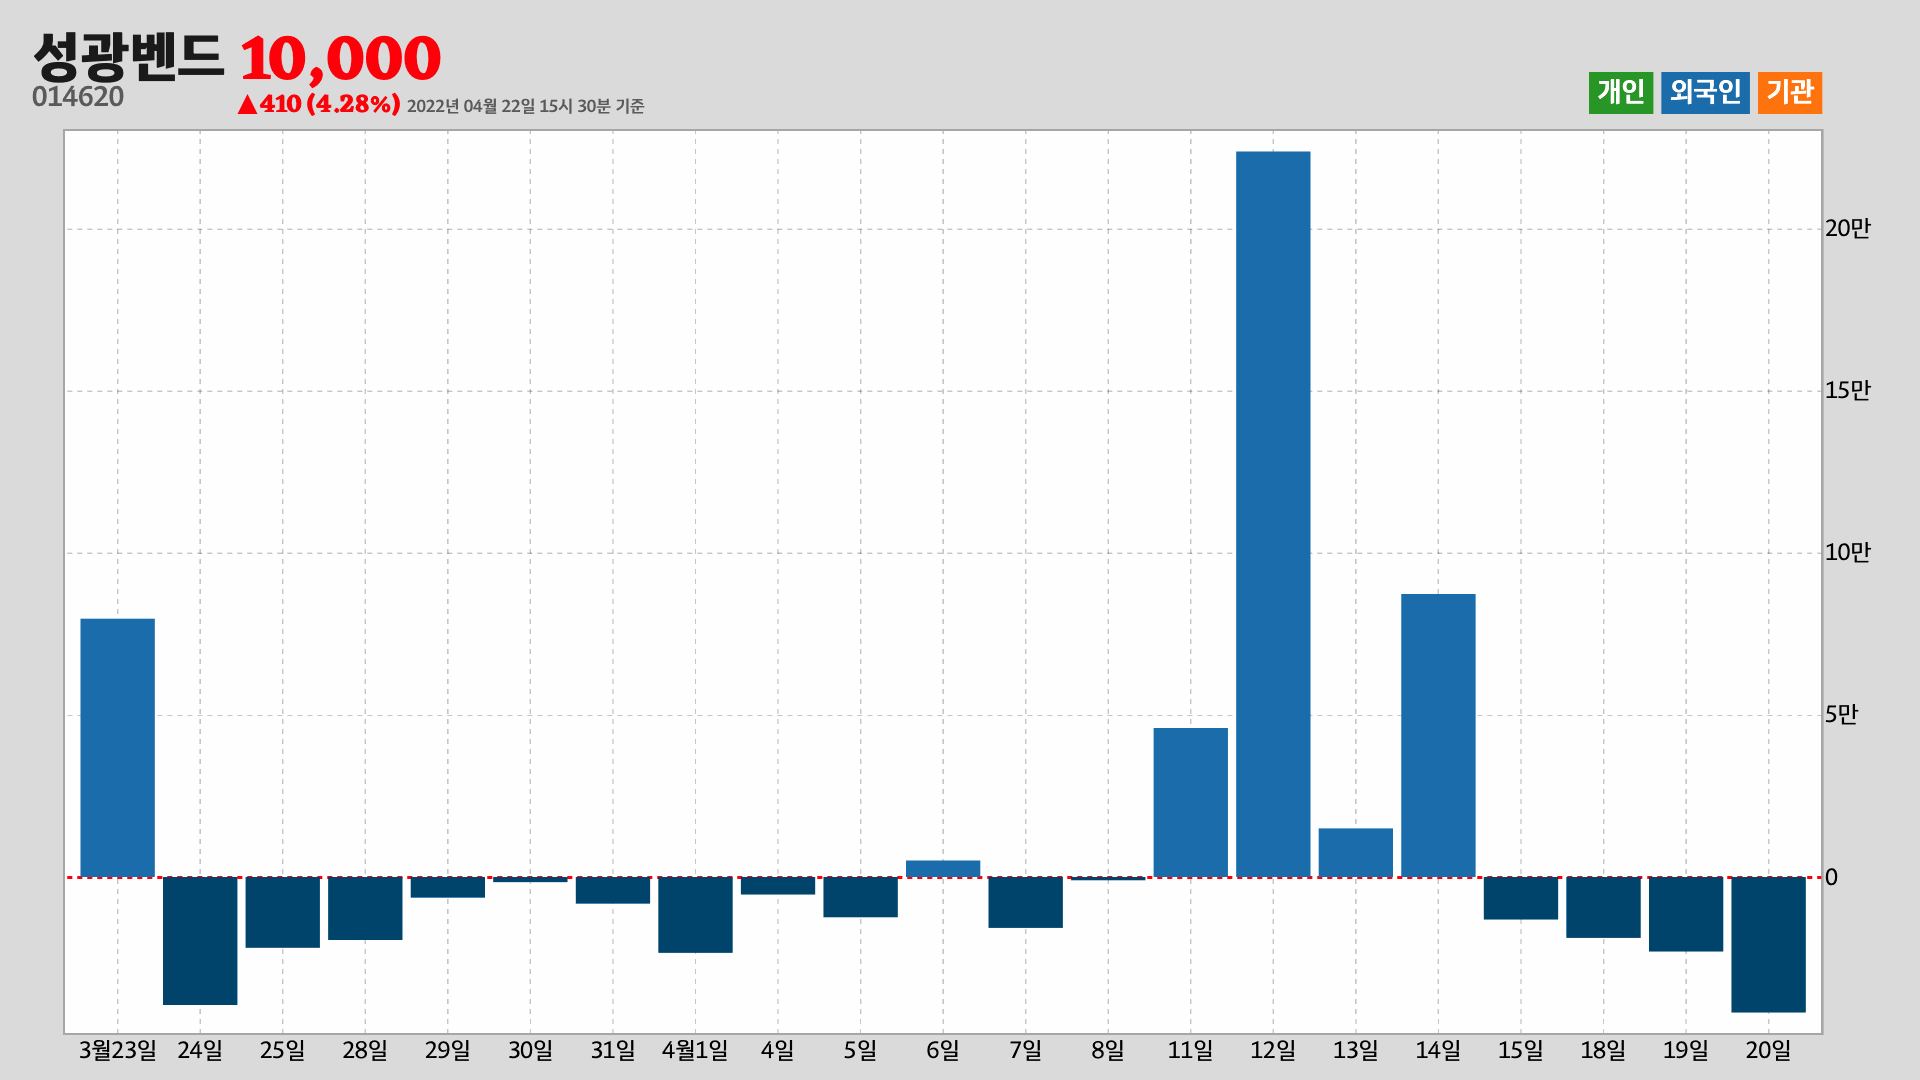This screenshot has height=1080, width=1920.
Task: Click the 7일 negative bar
Action: 1025,902
